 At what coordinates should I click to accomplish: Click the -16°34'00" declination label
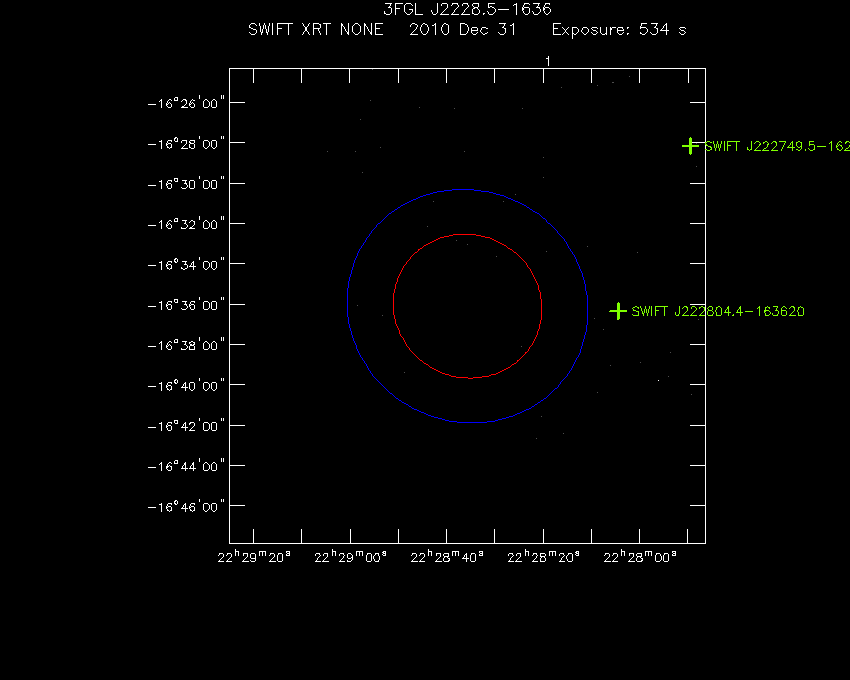186,265
